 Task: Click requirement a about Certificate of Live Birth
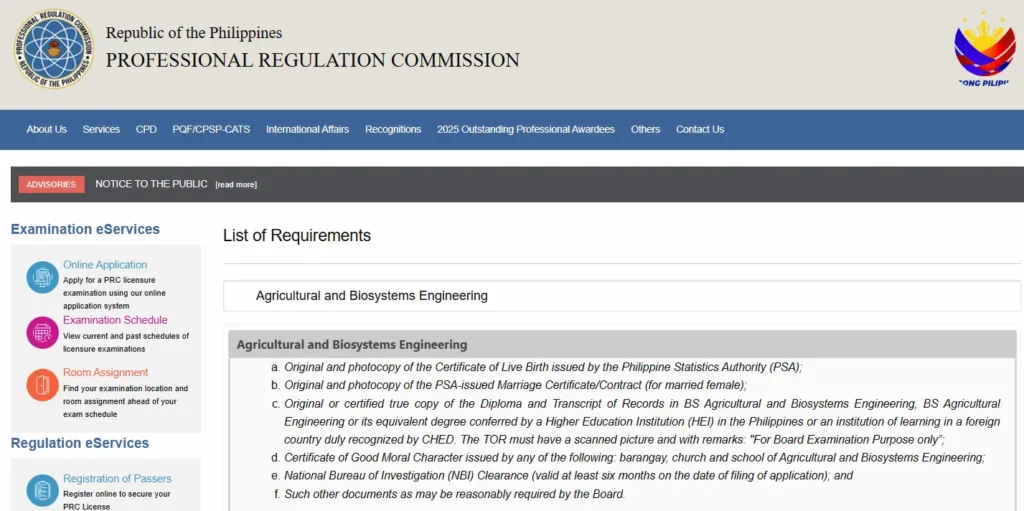(x=543, y=367)
